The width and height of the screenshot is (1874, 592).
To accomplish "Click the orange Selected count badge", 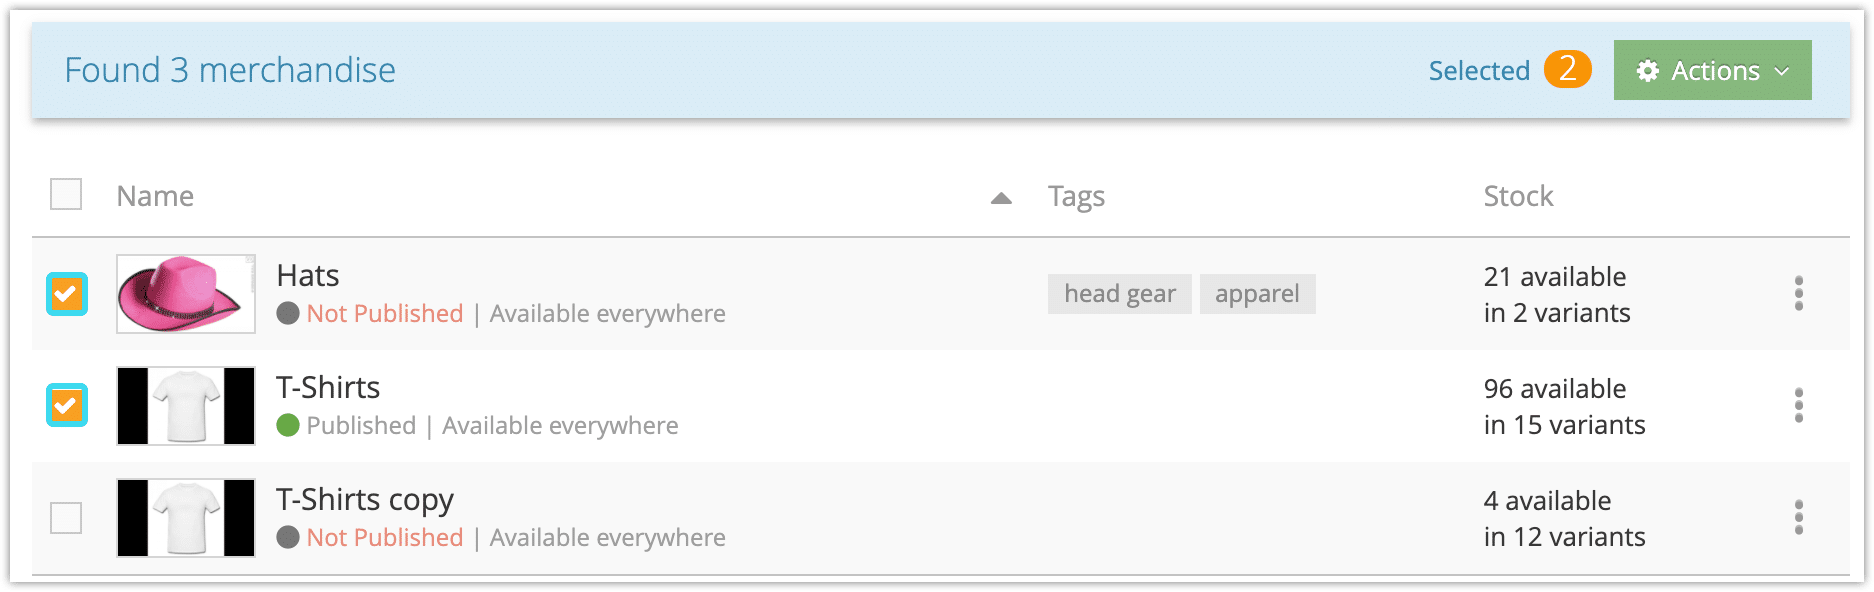I will [x=1567, y=69].
